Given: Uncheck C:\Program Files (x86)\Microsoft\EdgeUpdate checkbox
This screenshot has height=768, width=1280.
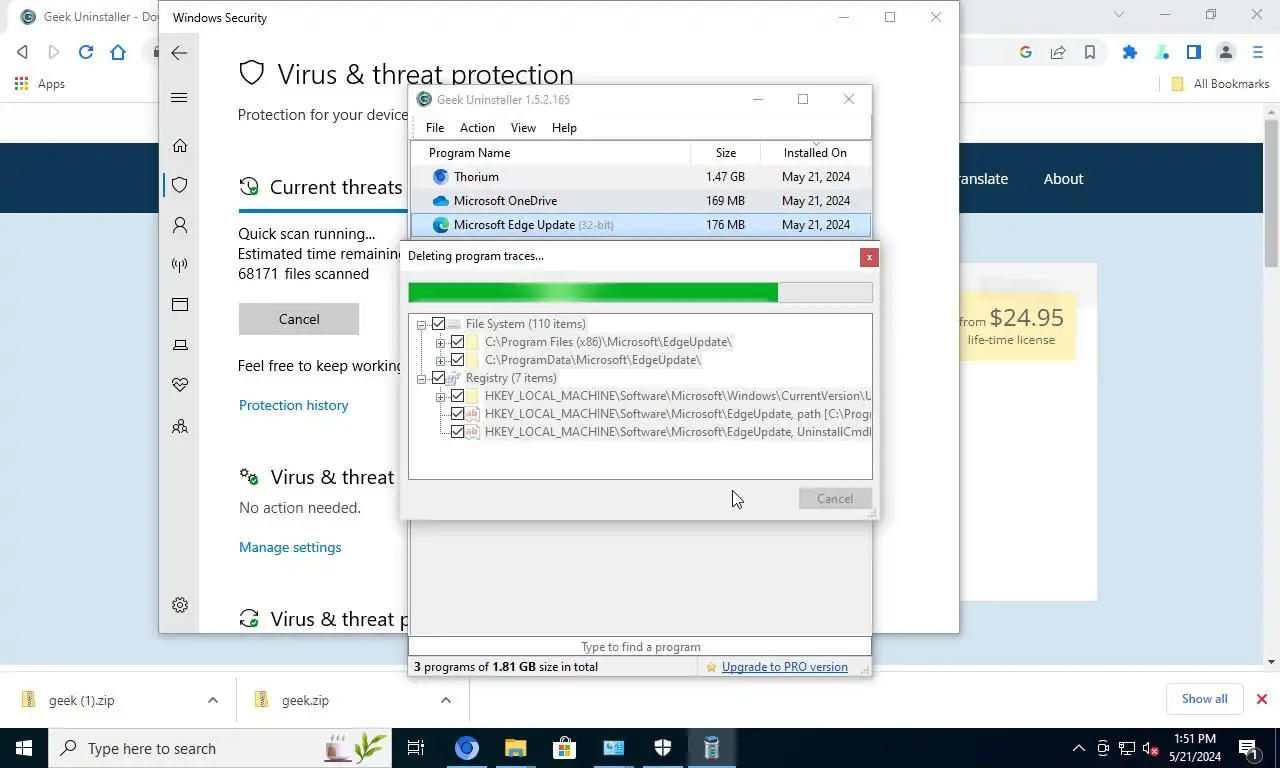Looking at the screenshot, I should (x=457, y=342).
